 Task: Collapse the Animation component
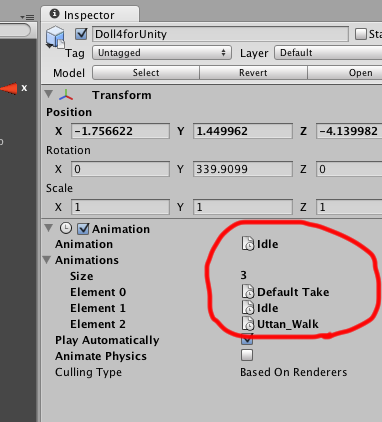(x=49, y=228)
